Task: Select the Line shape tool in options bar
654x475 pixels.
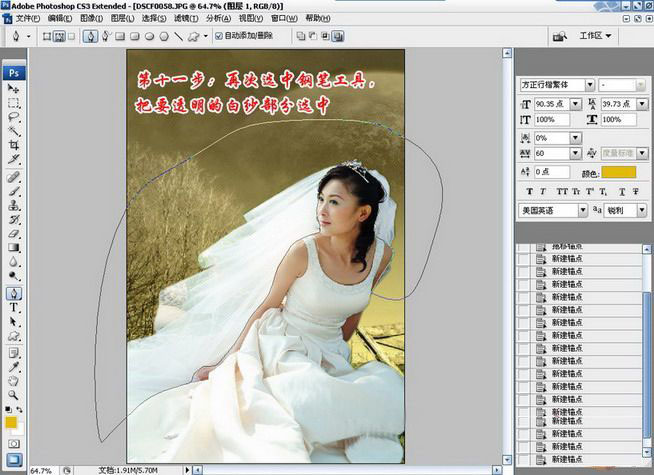Action: [x=179, y=36]
